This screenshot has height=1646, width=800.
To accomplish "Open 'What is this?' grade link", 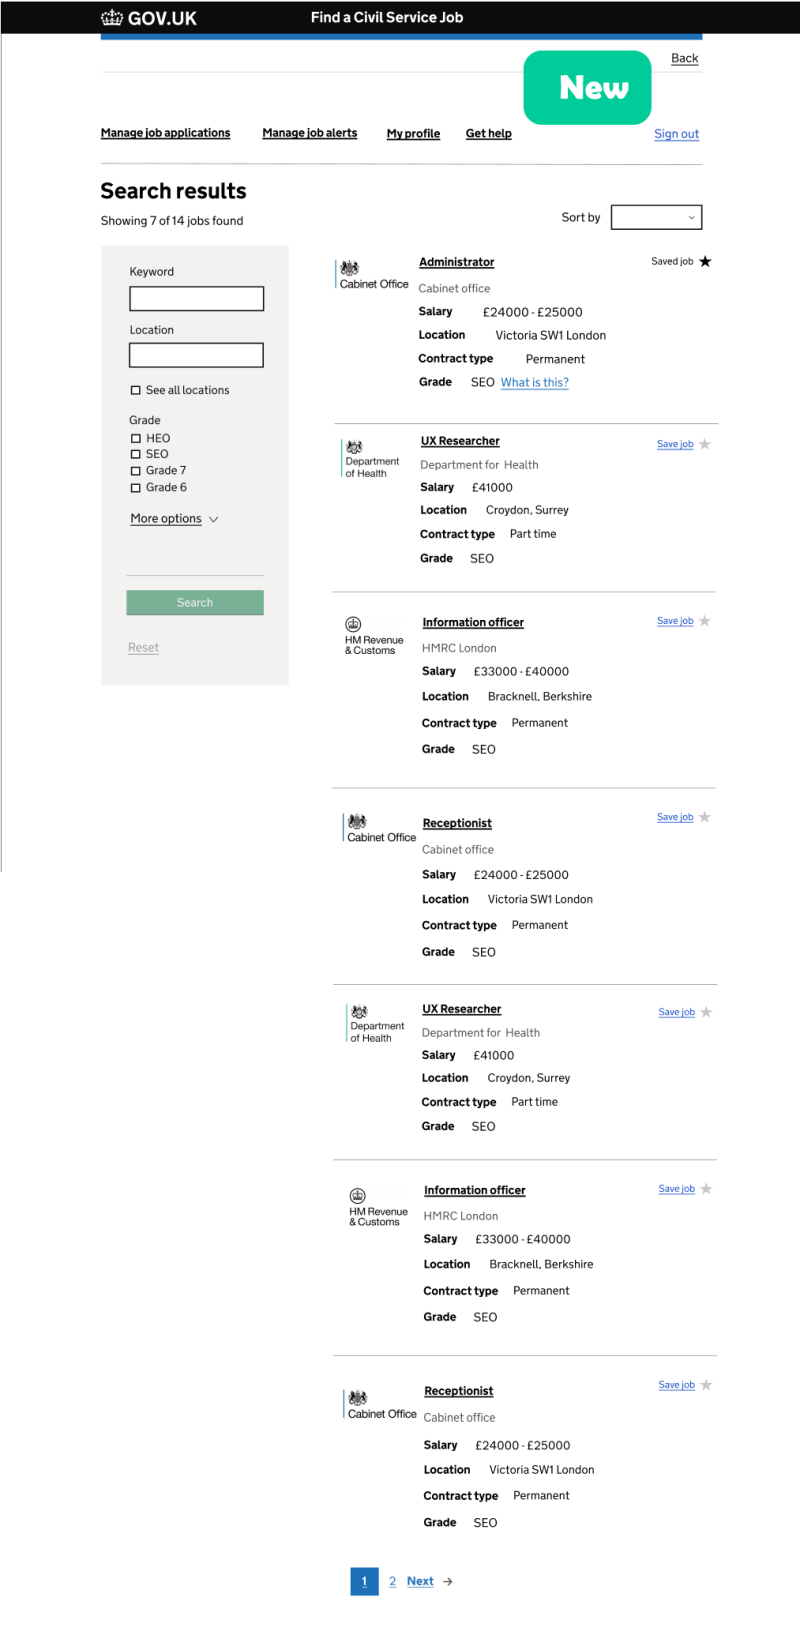I will pyautogui.click(x=534, y=383).
